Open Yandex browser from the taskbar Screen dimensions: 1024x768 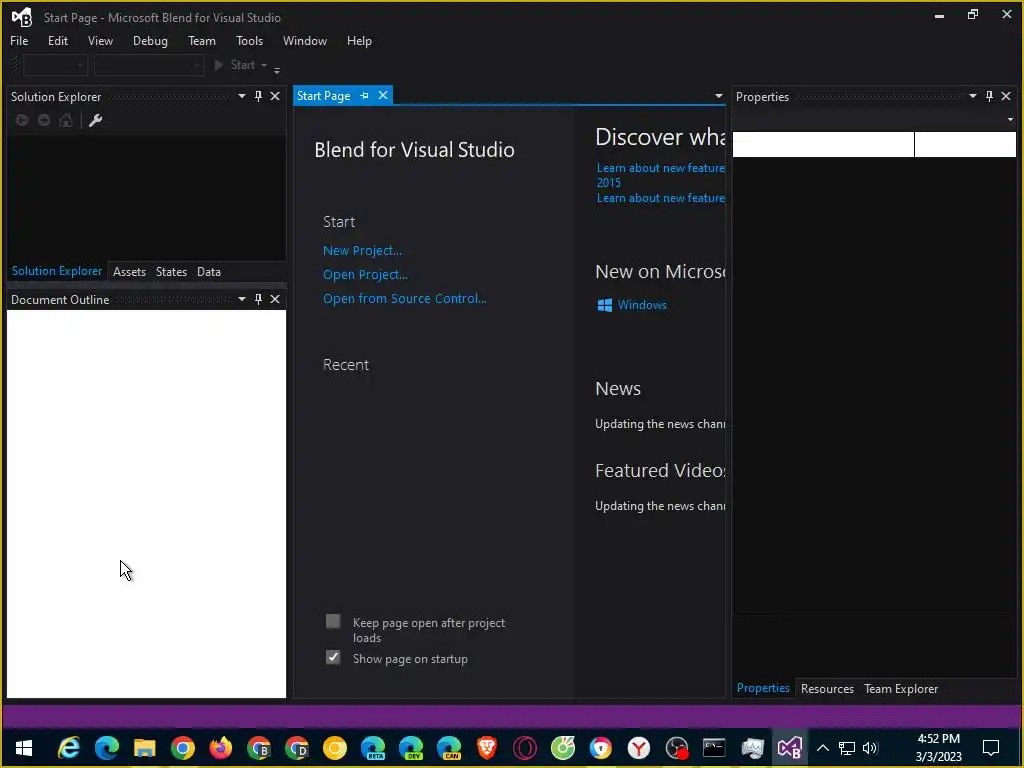tap(639, 748)
